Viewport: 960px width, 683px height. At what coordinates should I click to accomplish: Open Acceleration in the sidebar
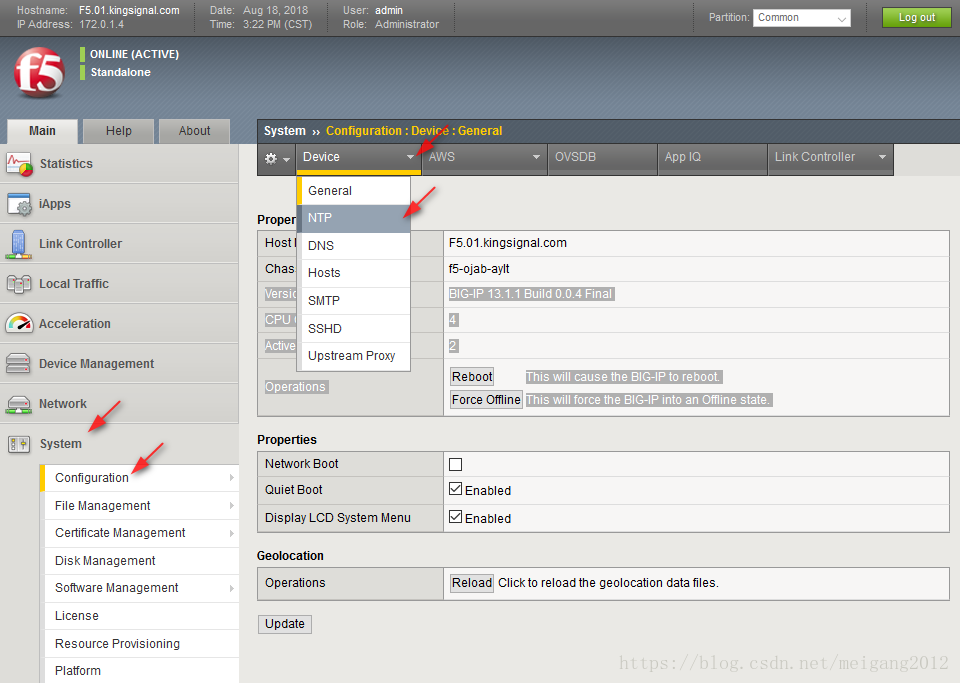(x=119, y=324)
